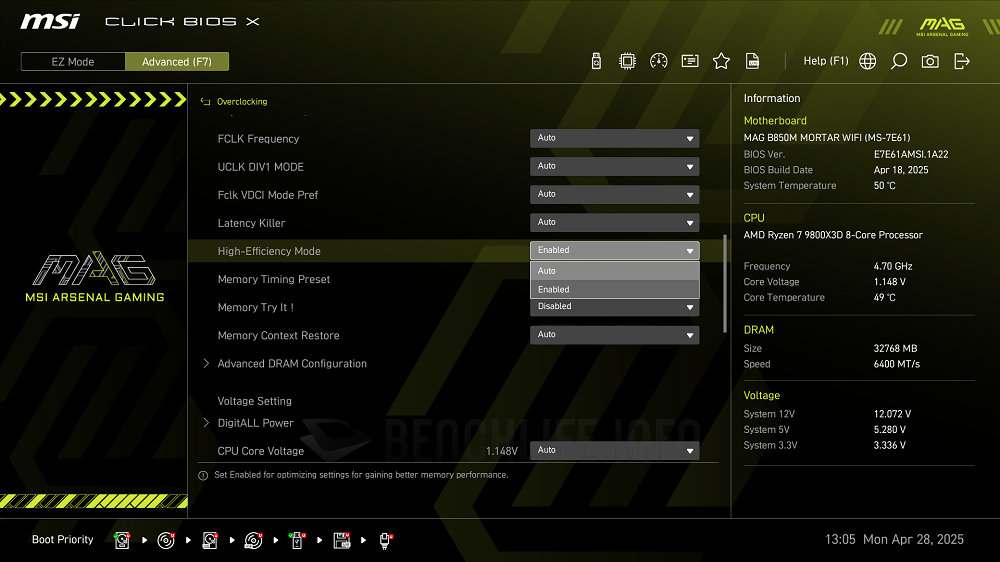Screen dimensions: 1000x562
Task: Open Help (F1)
Action: coord(825,61)
